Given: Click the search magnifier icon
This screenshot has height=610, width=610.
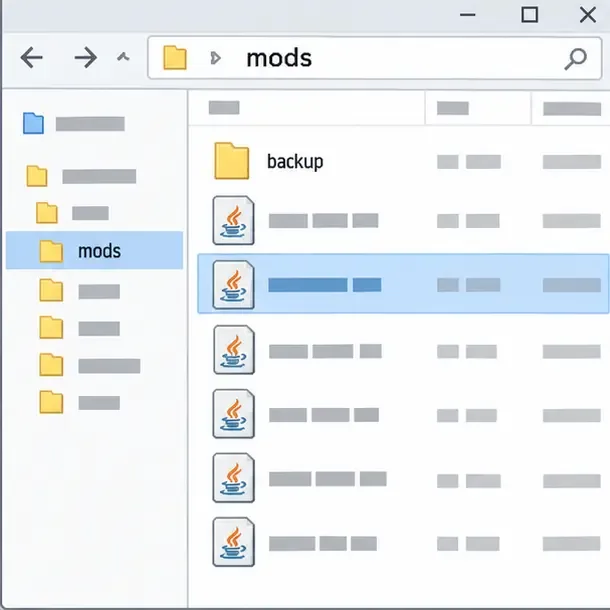Looking at the screenshot, I should click(575, 59).
